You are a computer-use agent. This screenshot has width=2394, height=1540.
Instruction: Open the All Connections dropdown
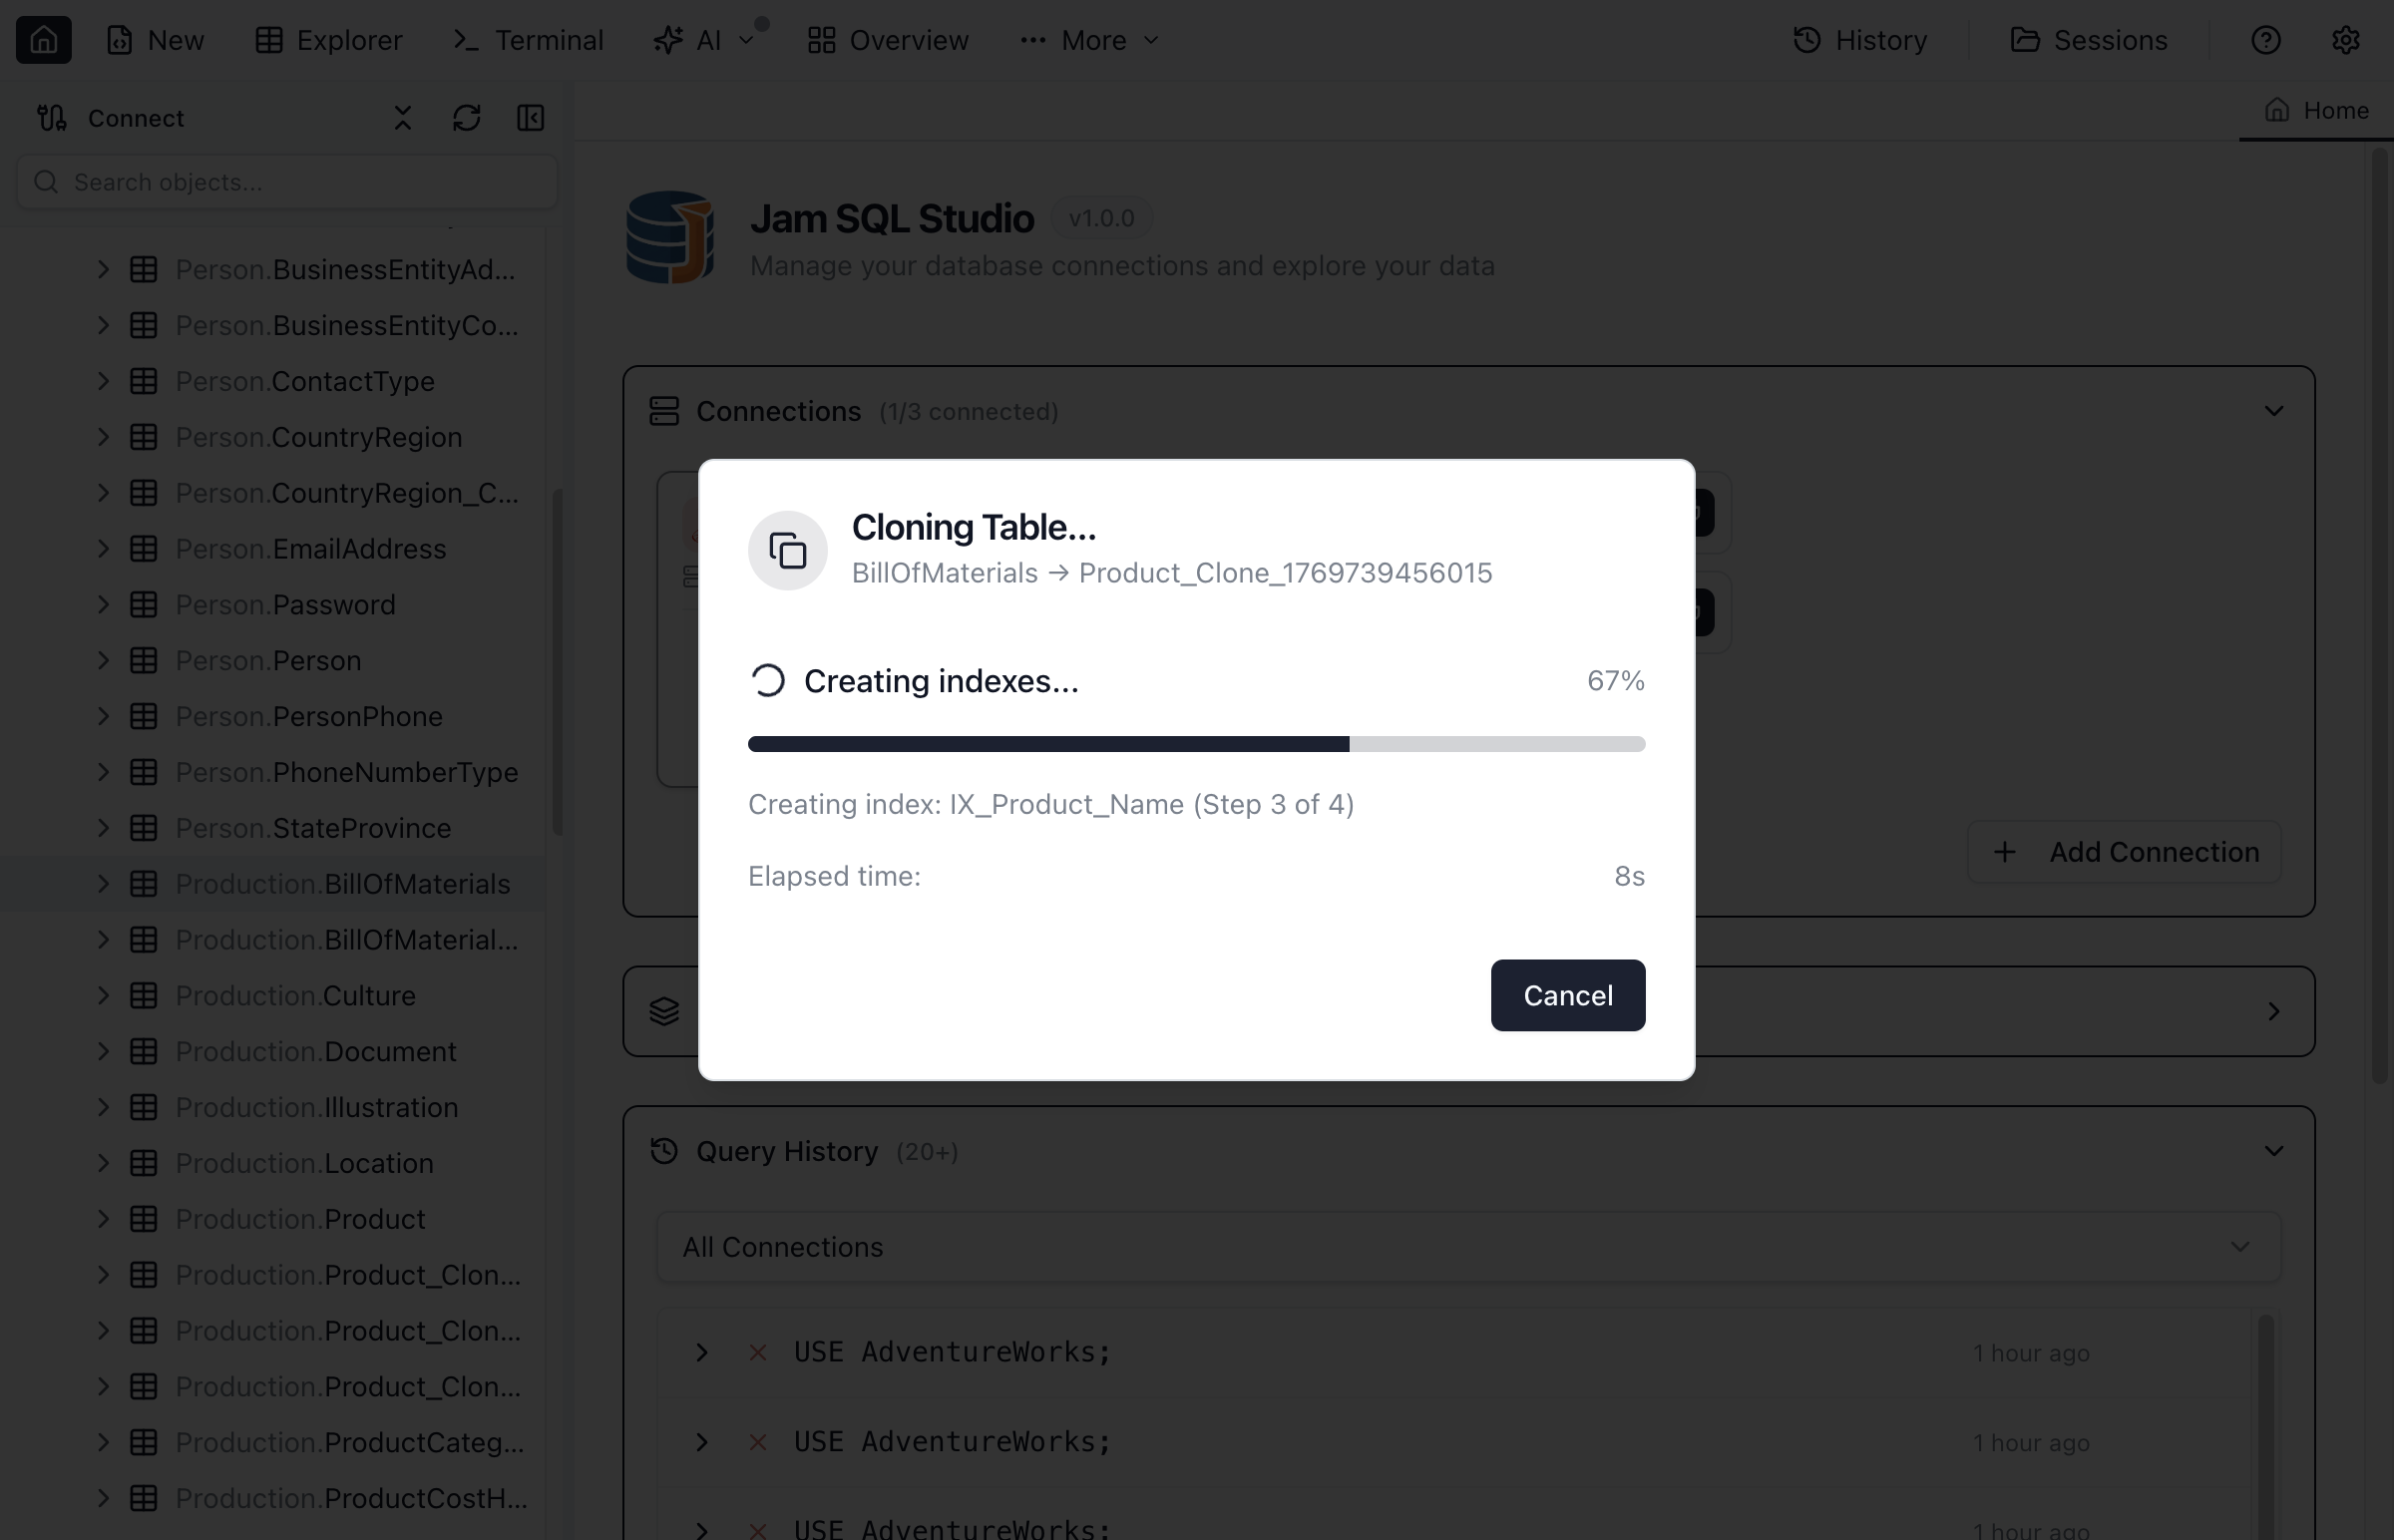tap(1468, 1247)
